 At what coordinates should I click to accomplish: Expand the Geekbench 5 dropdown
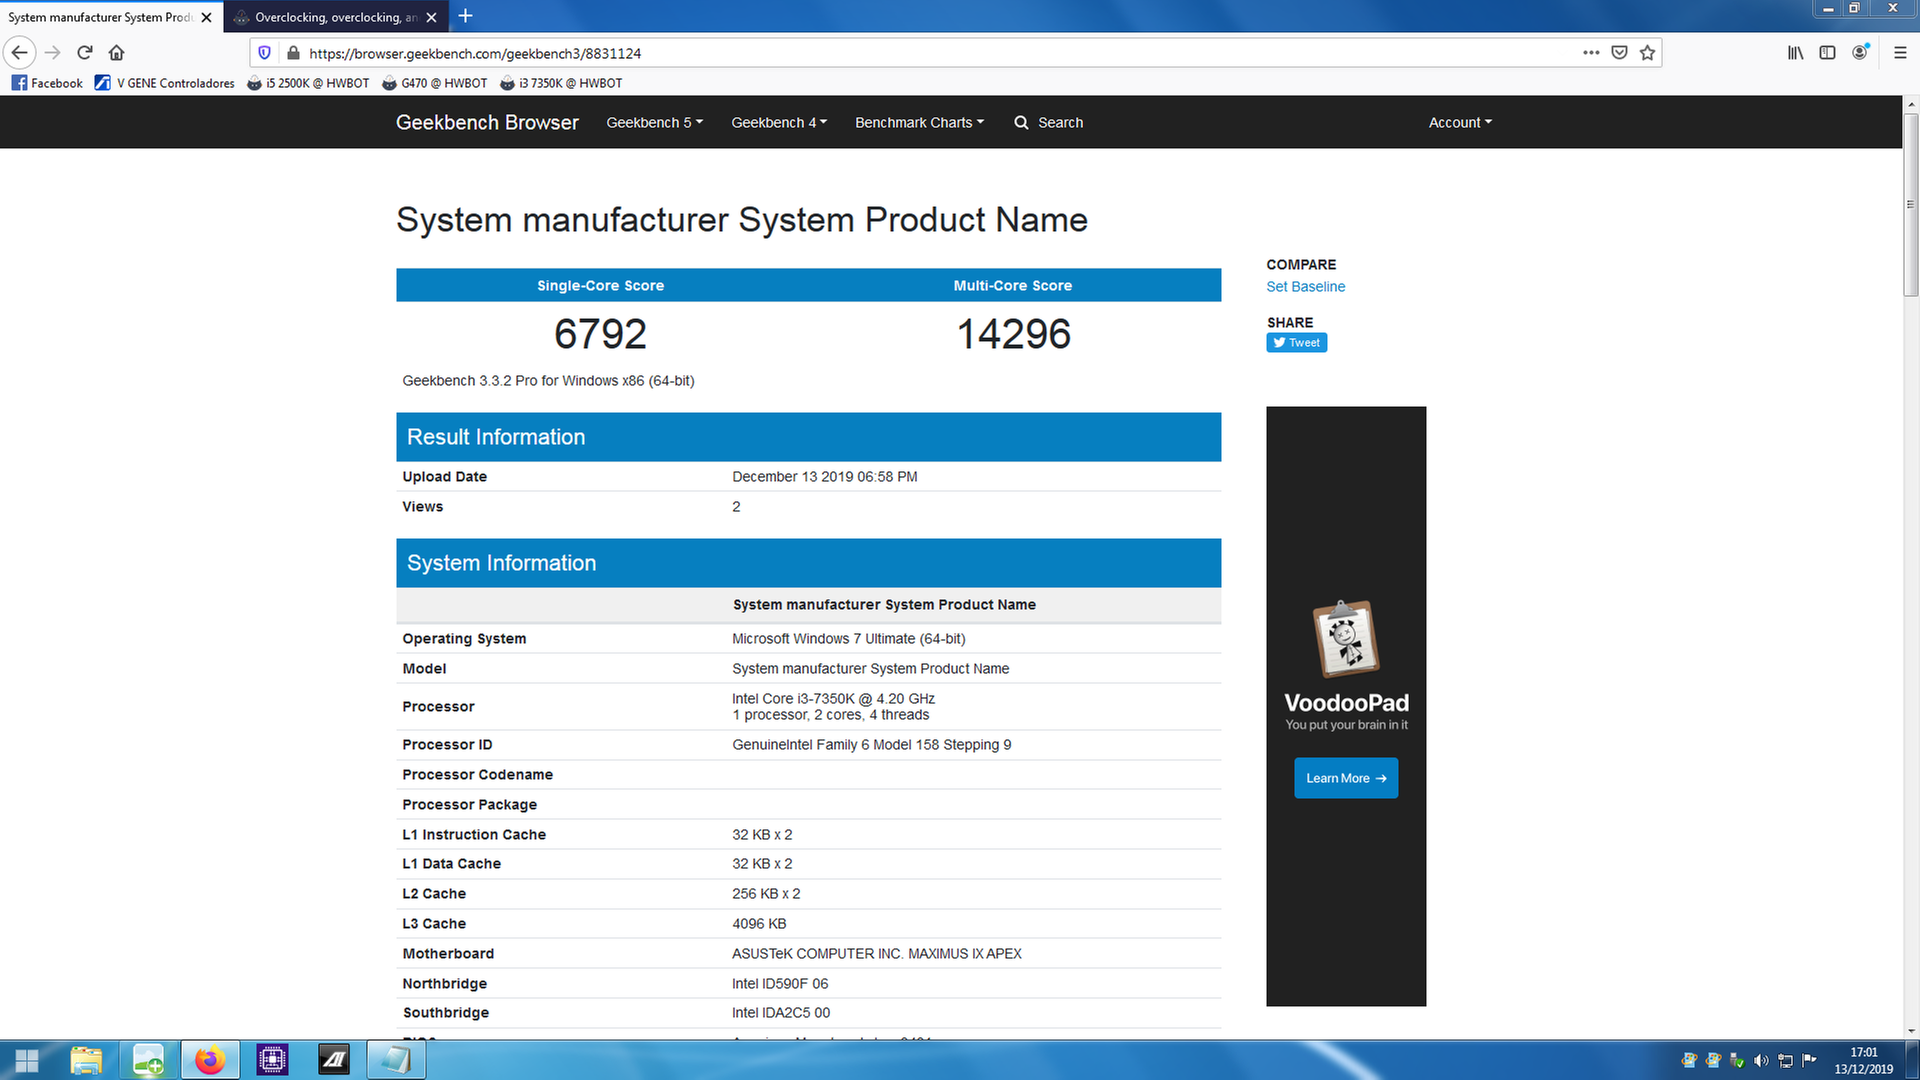[x=654, y=122]
